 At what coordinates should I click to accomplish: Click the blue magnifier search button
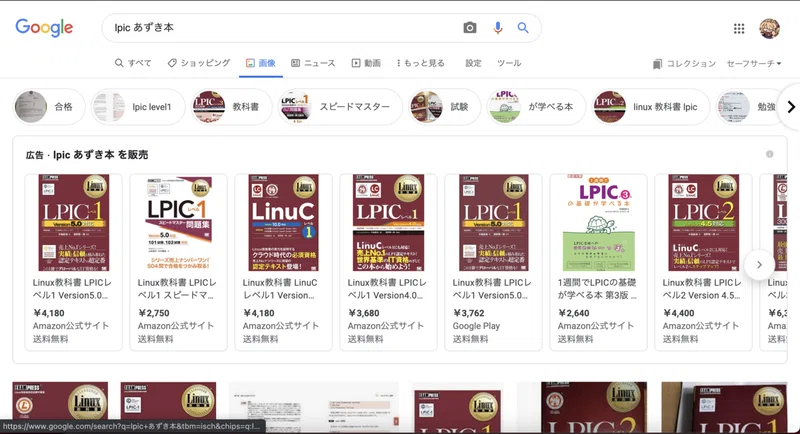pos(523,28)
